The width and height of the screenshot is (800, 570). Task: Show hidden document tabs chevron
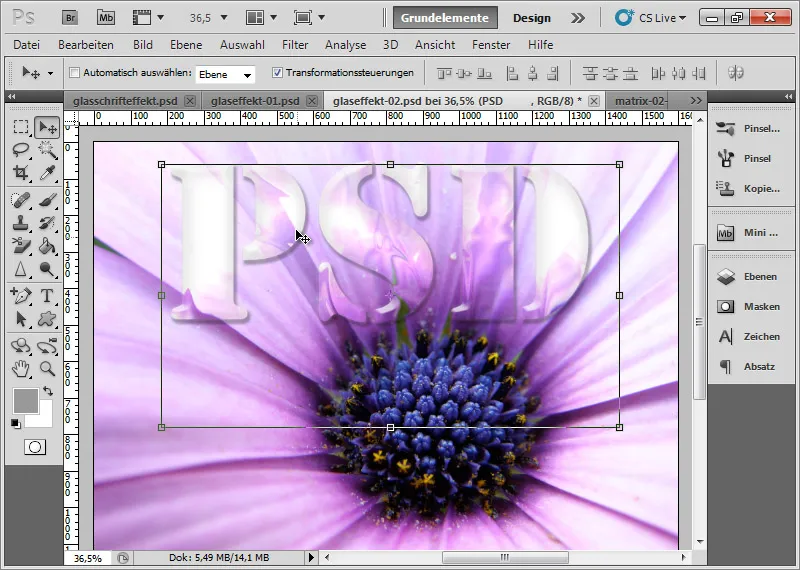click(696, 101)
